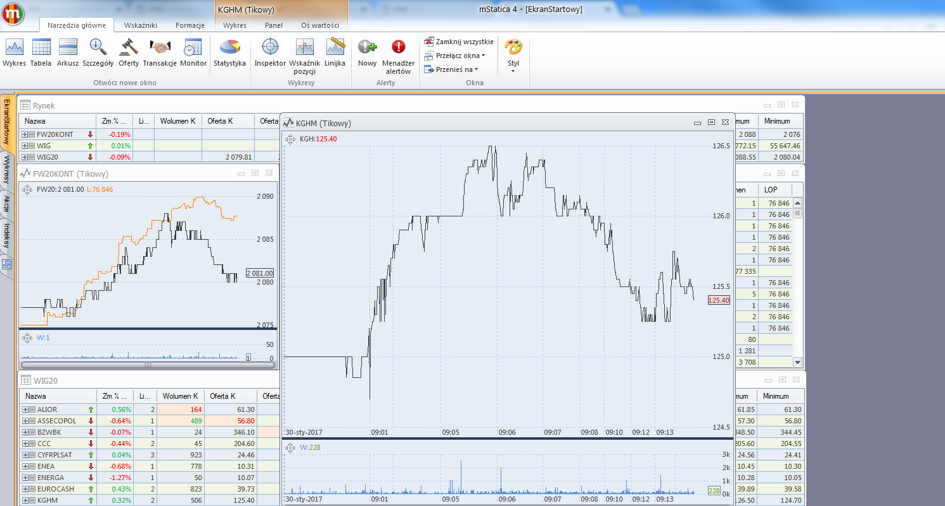Screen dimensions: 945x506
Task: Expand the CCC row
Action: point(25,444)
